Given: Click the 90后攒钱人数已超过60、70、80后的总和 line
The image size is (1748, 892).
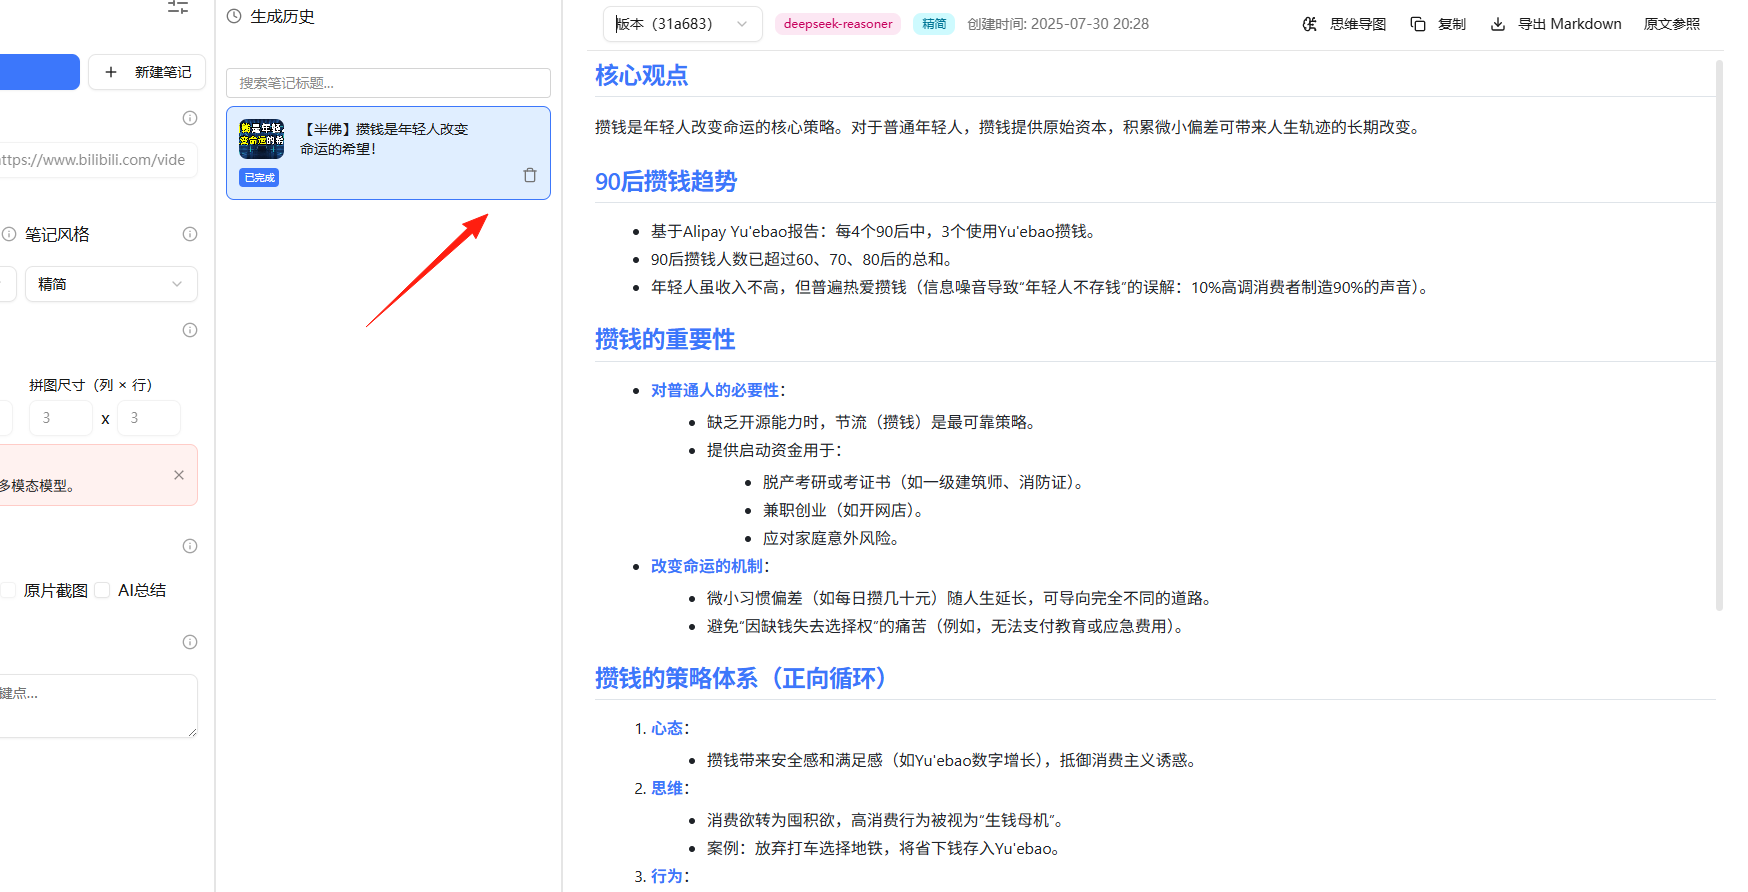Looking at the screenshot, I should (x=805, y=259).
